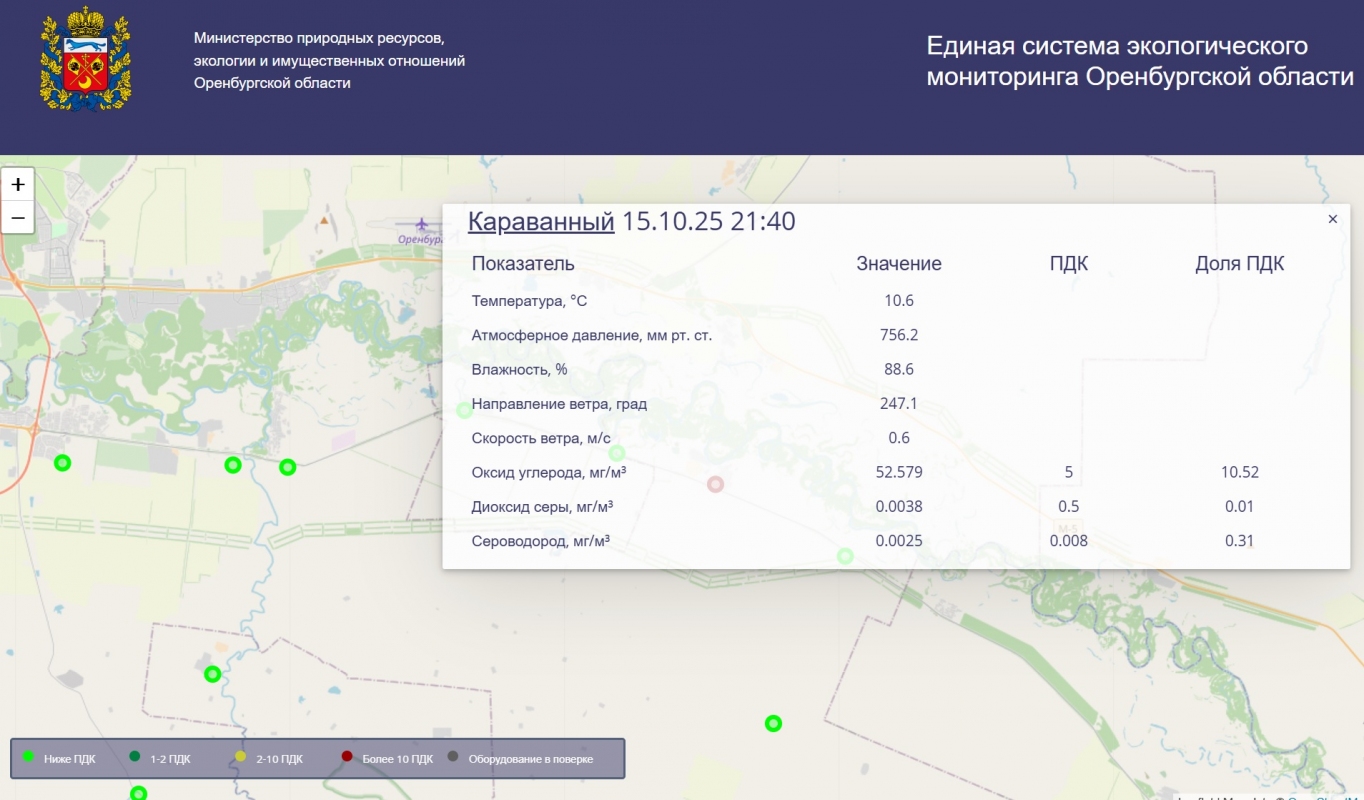1364x800 pixels.
Task: Click the dark green 1-2 ПДК legend dot
Action: coord(135,757)
